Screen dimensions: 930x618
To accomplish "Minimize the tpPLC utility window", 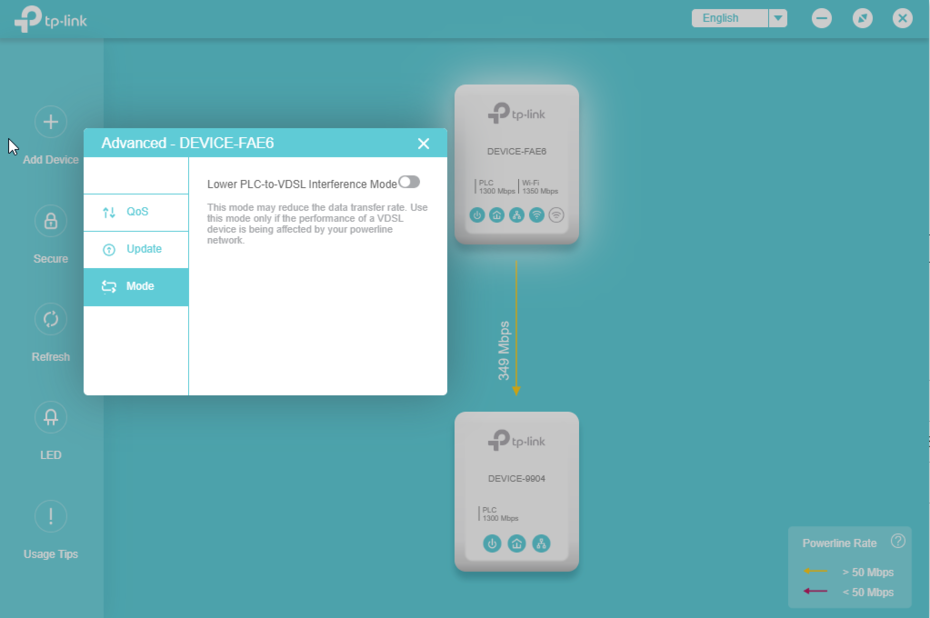I will click(821, 18).
